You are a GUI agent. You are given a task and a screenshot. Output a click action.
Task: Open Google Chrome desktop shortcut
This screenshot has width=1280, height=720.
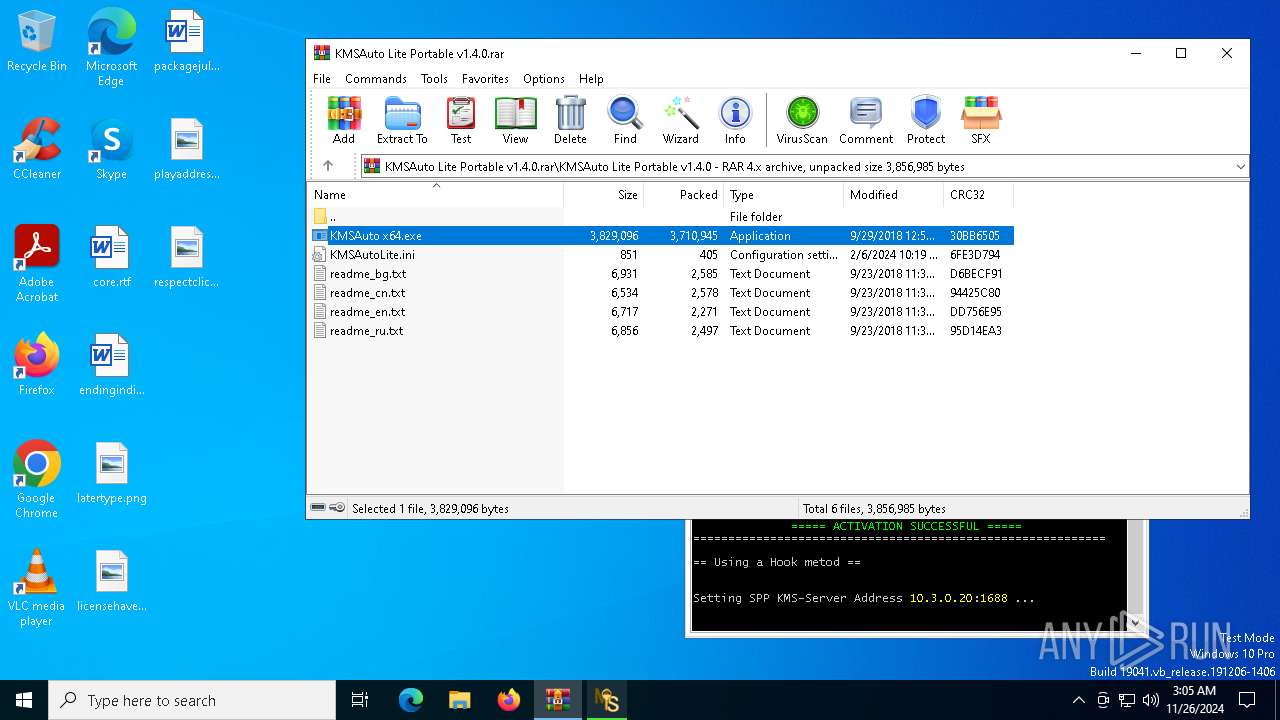point(37,480)
